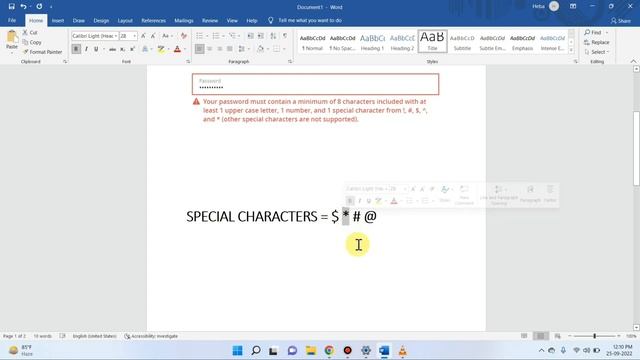640x360 pixels.
Task: Justify the paragraph text
Action: (x=230, y=49)
